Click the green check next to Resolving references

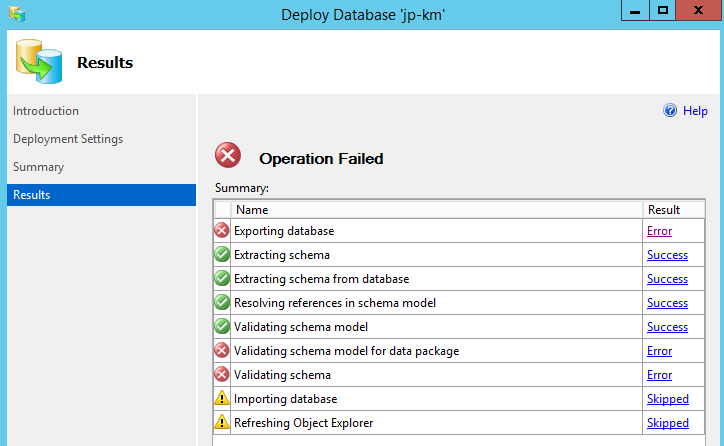[x=222, y=303]
